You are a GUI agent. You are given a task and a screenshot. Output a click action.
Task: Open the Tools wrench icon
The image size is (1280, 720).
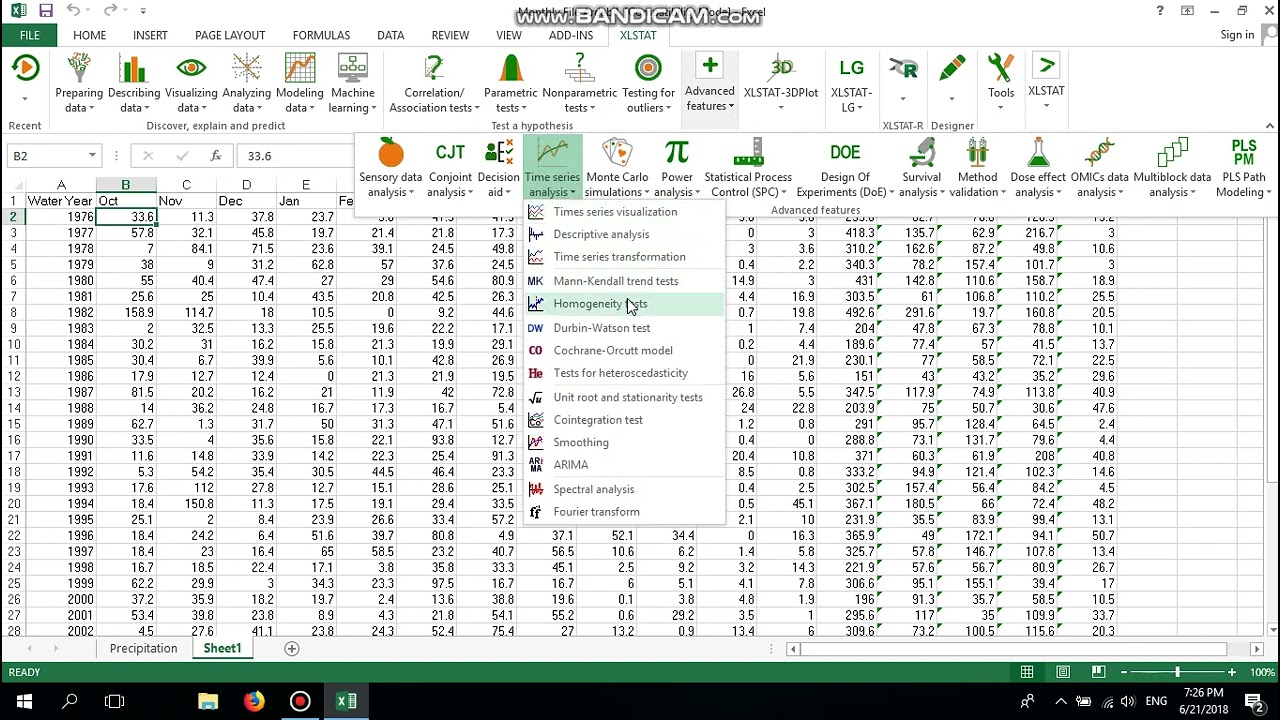[1001, 68]
